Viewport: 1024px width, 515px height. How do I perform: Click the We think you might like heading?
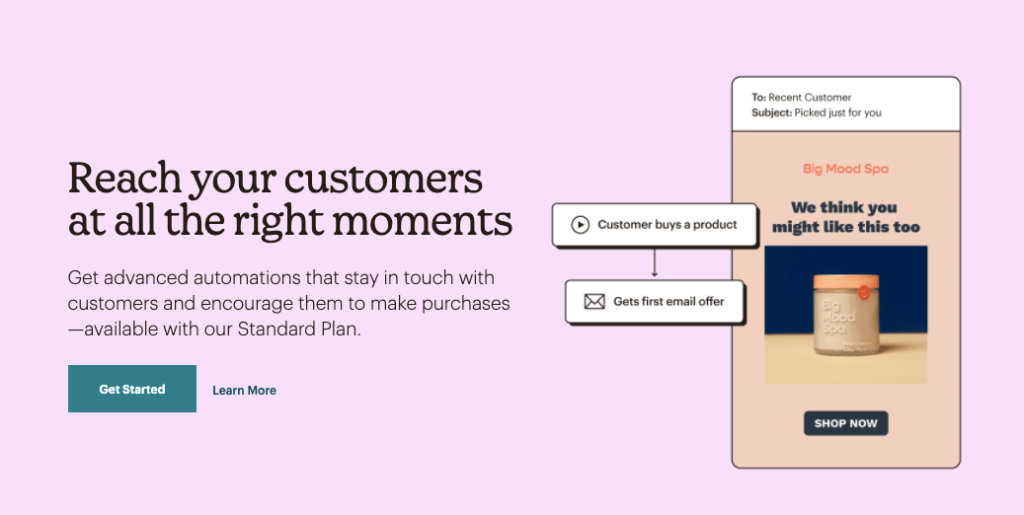846,217
